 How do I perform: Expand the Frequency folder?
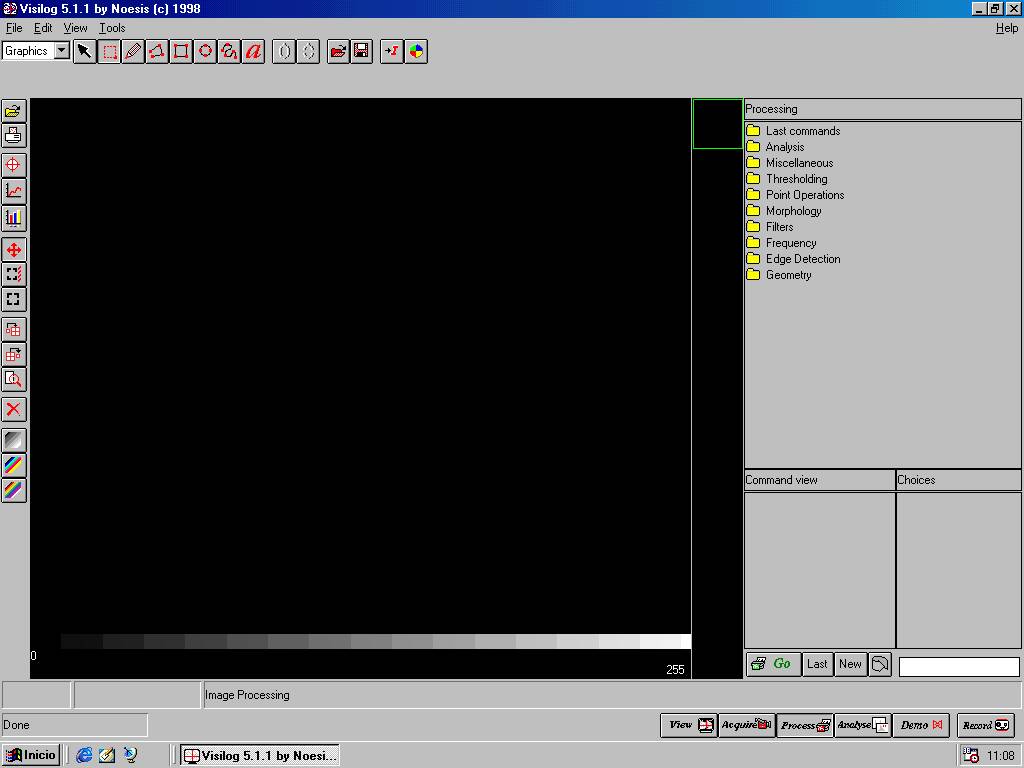click(782, 243)
